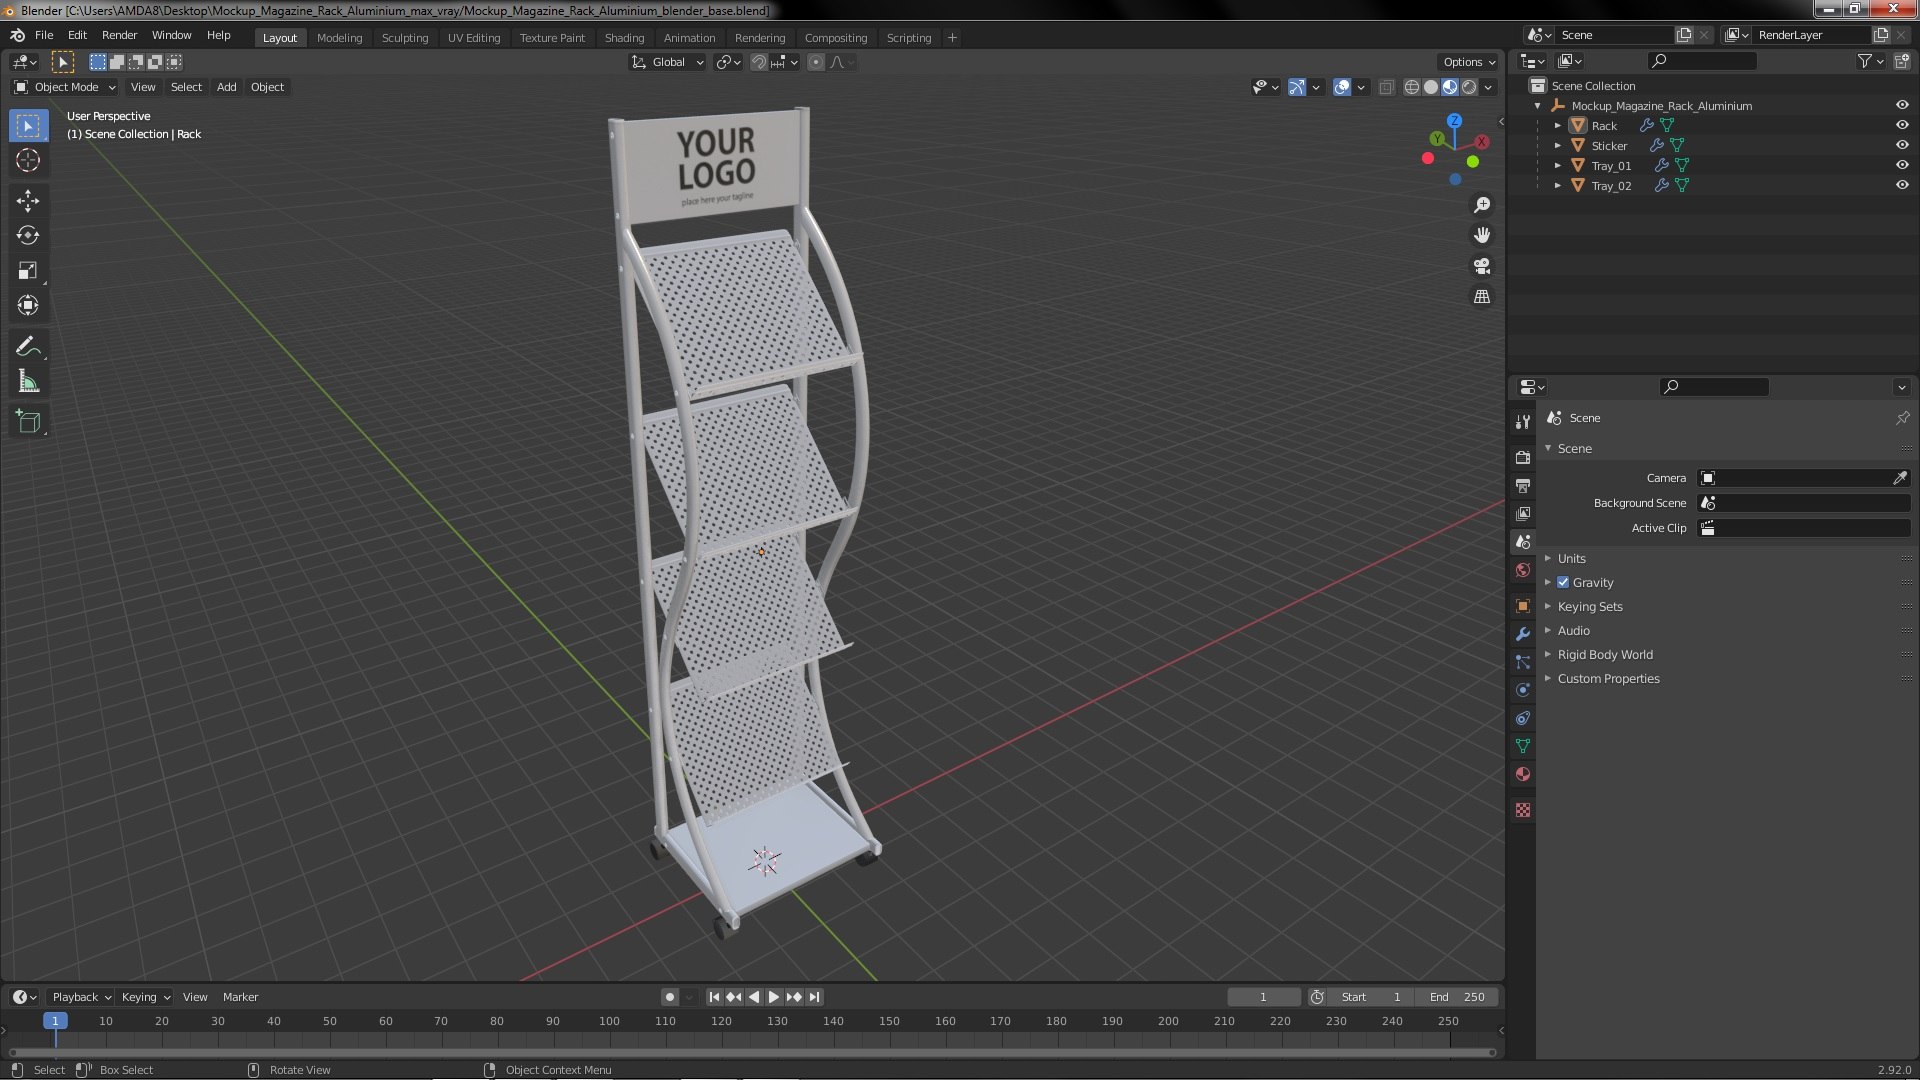Click the timeline playhead at frame 1
This screenshot has height=1080, width=1920.
55,1021
